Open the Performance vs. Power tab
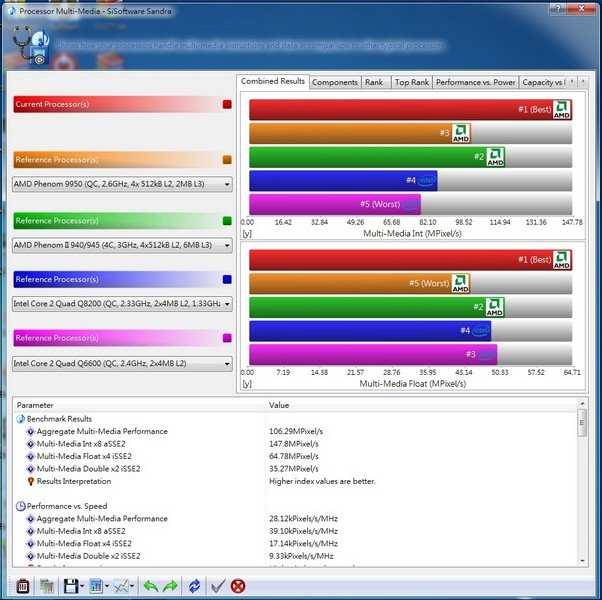 tap(475, 82)
